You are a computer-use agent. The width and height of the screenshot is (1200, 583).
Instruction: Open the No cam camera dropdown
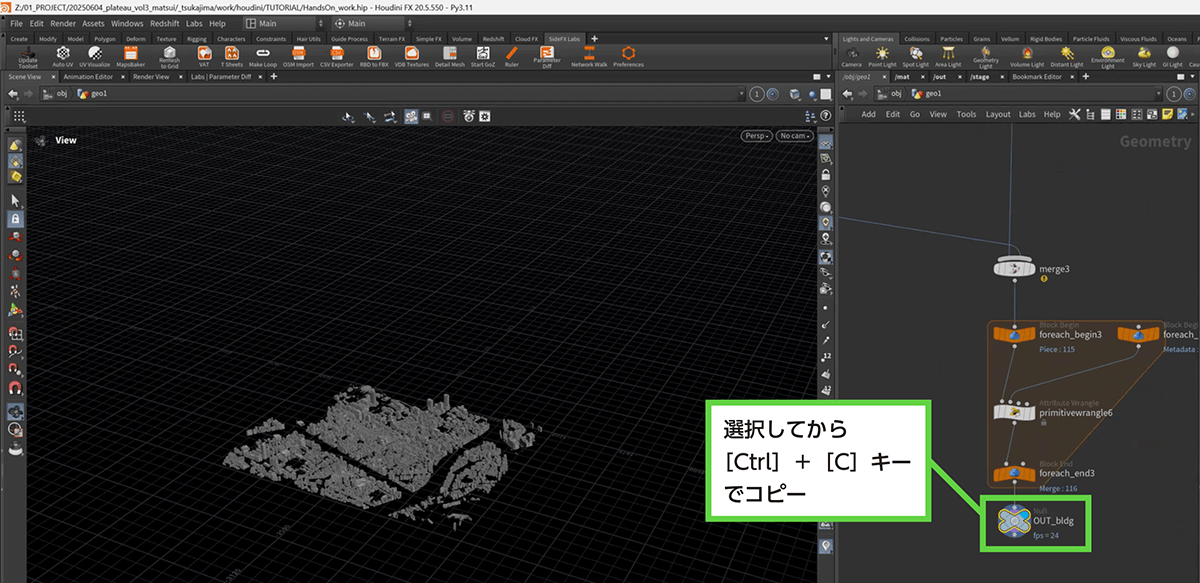click(x=795, y=136)
